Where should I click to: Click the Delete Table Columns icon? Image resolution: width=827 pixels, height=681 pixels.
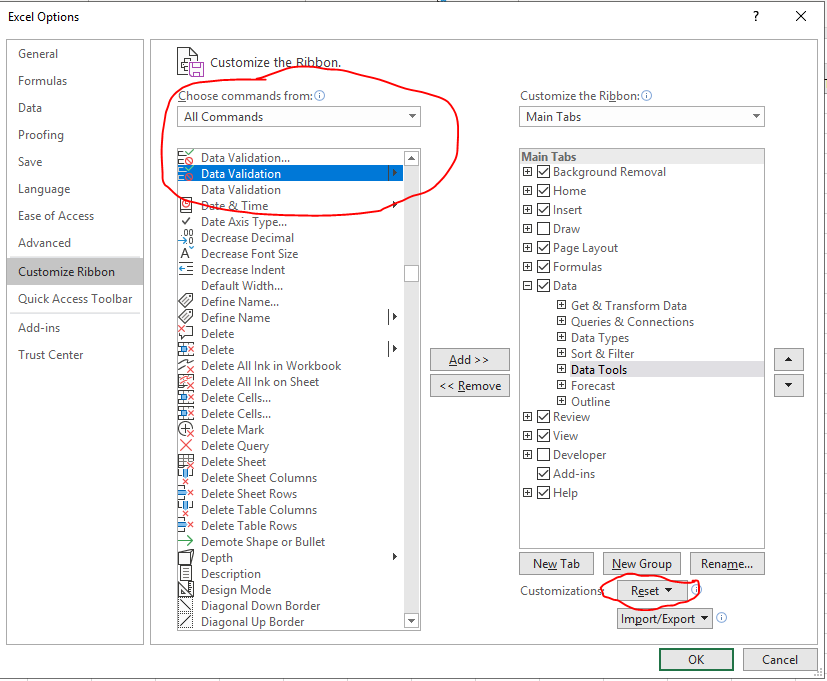186,510
